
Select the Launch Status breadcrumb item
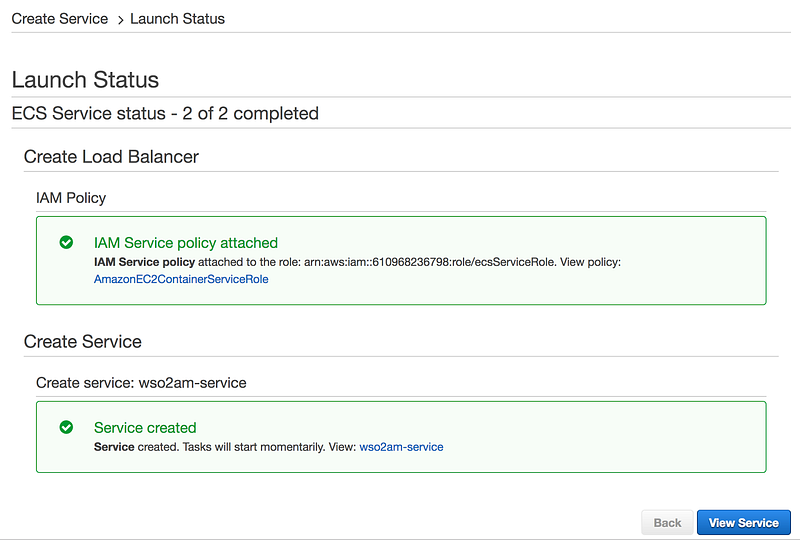pos(177,19)
